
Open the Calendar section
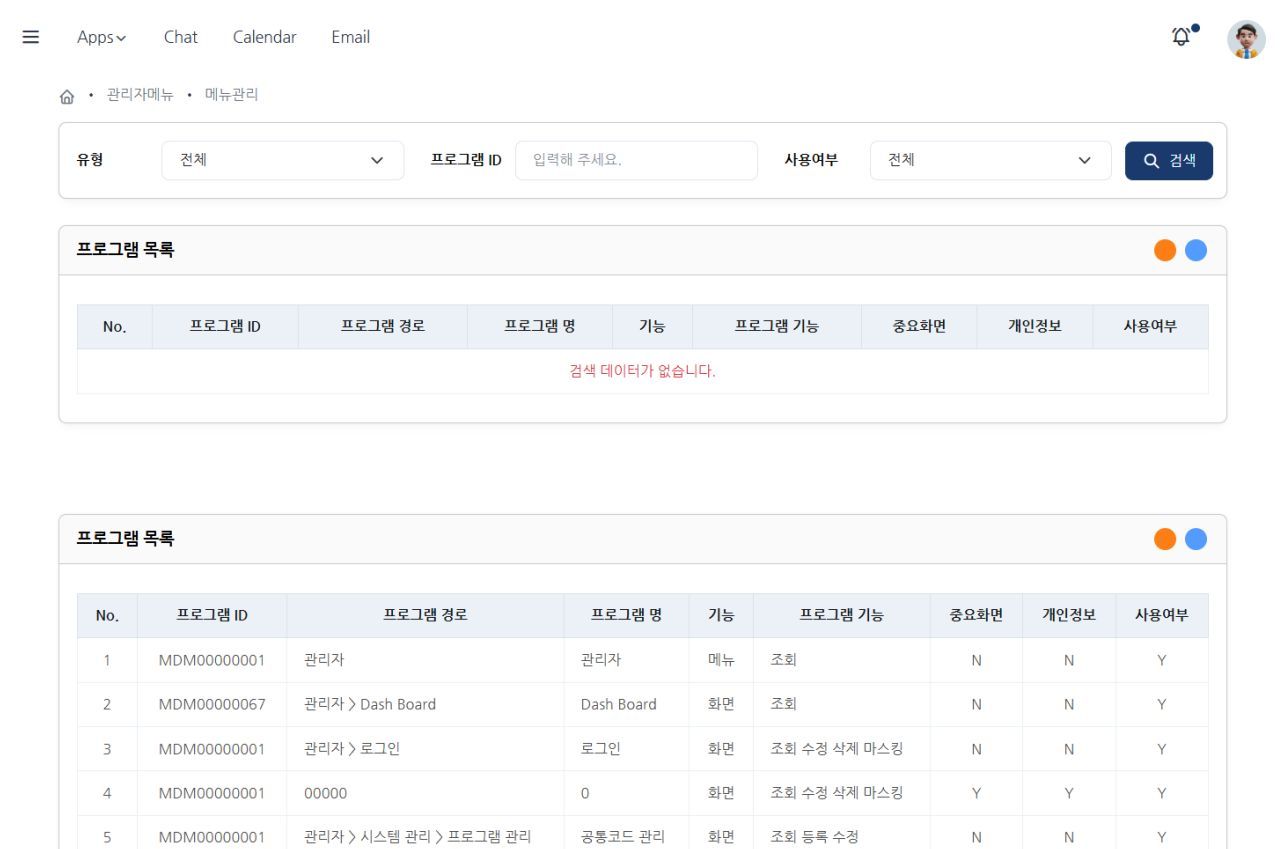coord(263,36)
